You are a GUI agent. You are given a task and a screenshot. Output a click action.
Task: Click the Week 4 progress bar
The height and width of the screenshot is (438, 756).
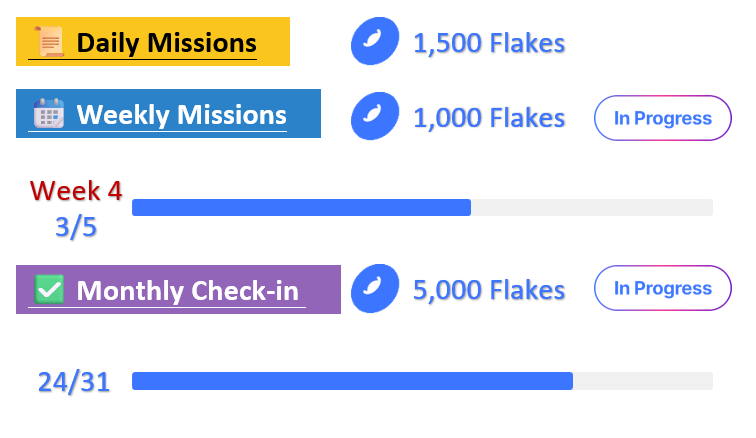422,207
